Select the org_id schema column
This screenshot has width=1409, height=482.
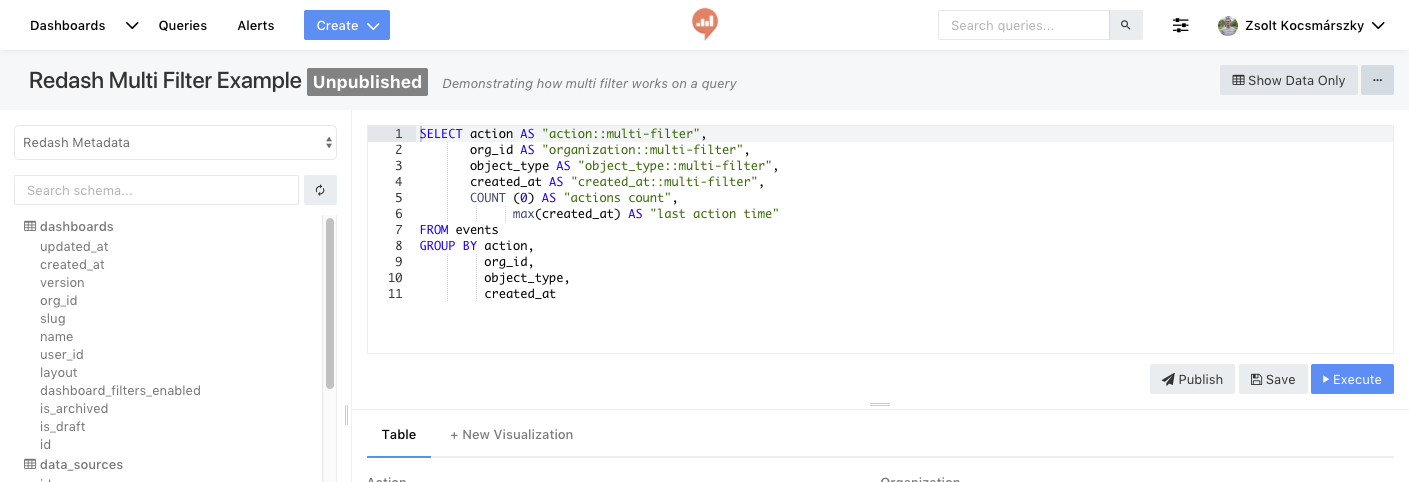(x=58, y=301)
